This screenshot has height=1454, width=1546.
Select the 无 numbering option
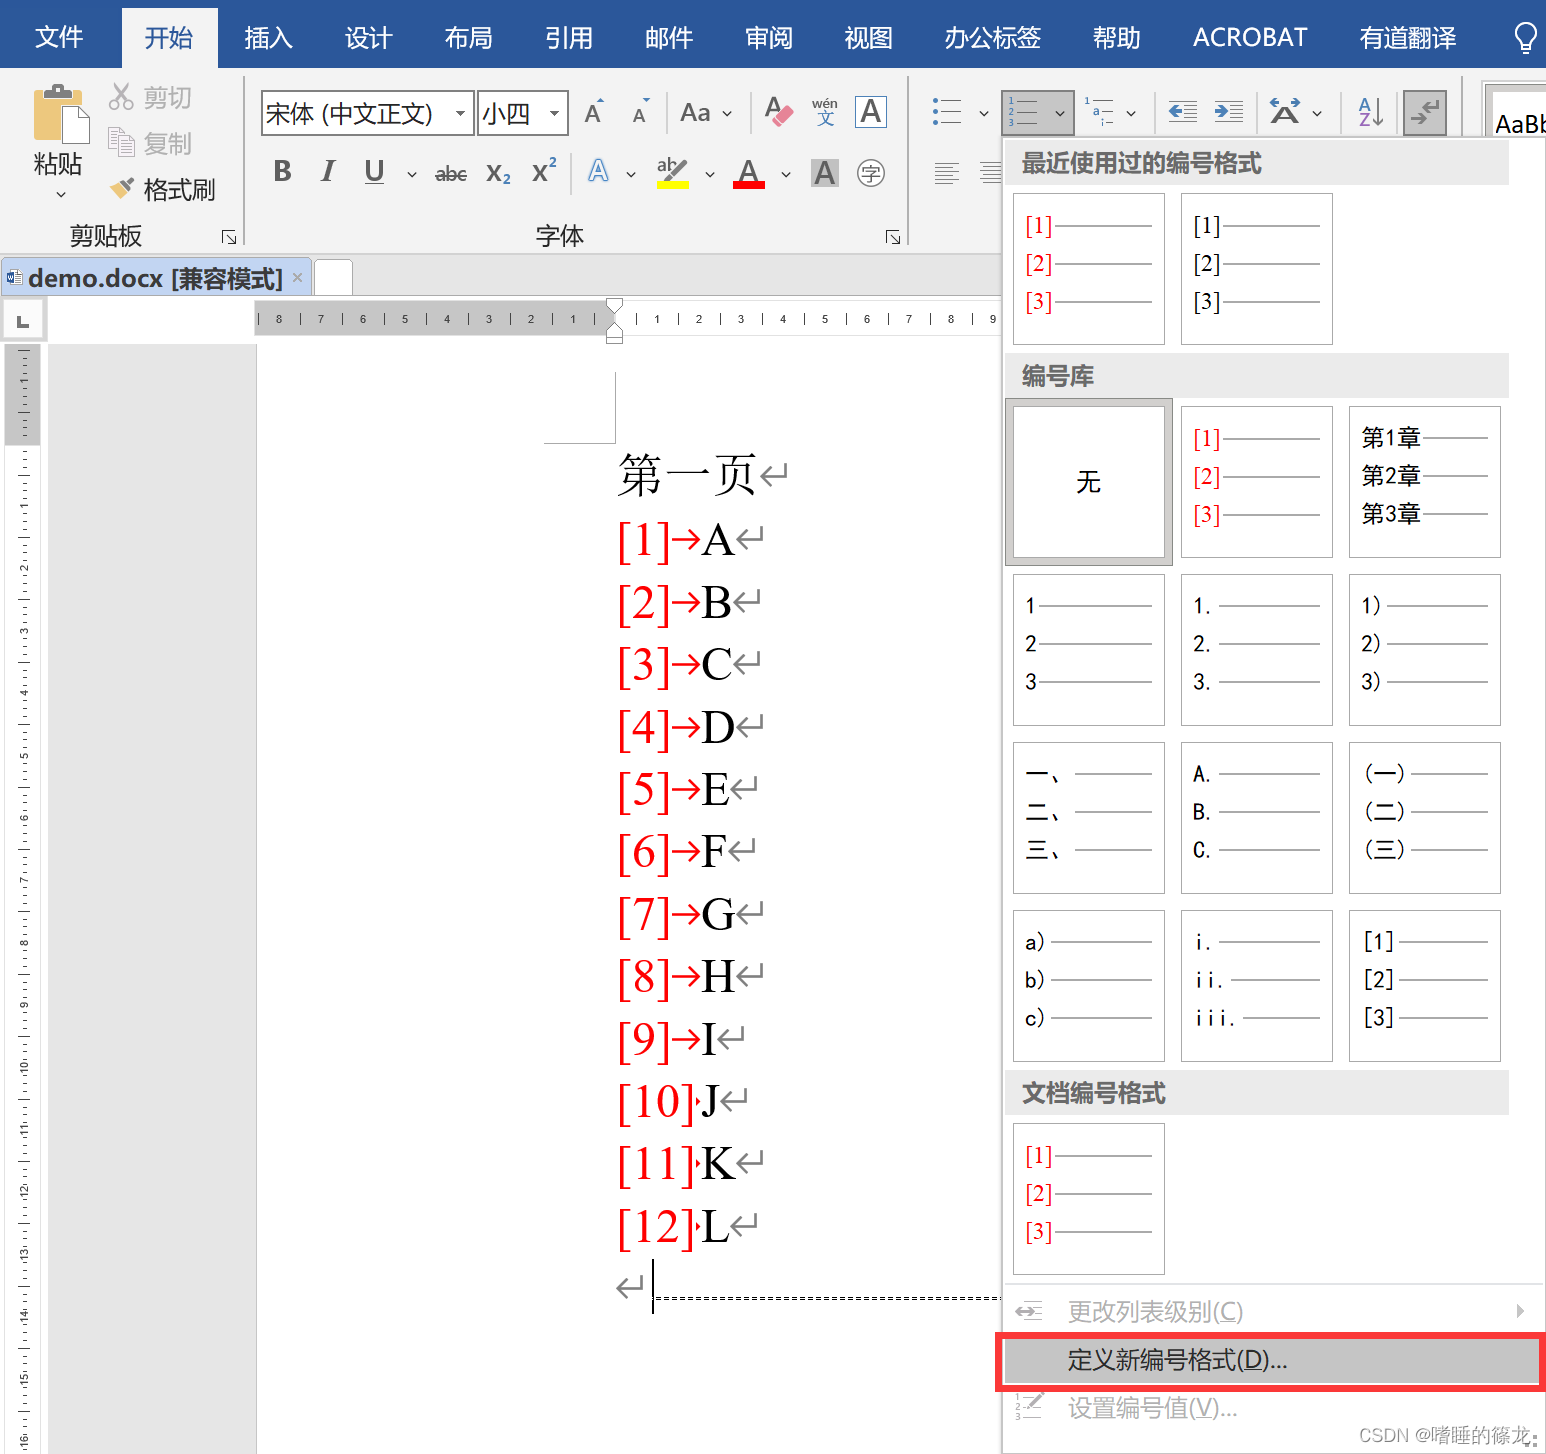[1089, 482]
